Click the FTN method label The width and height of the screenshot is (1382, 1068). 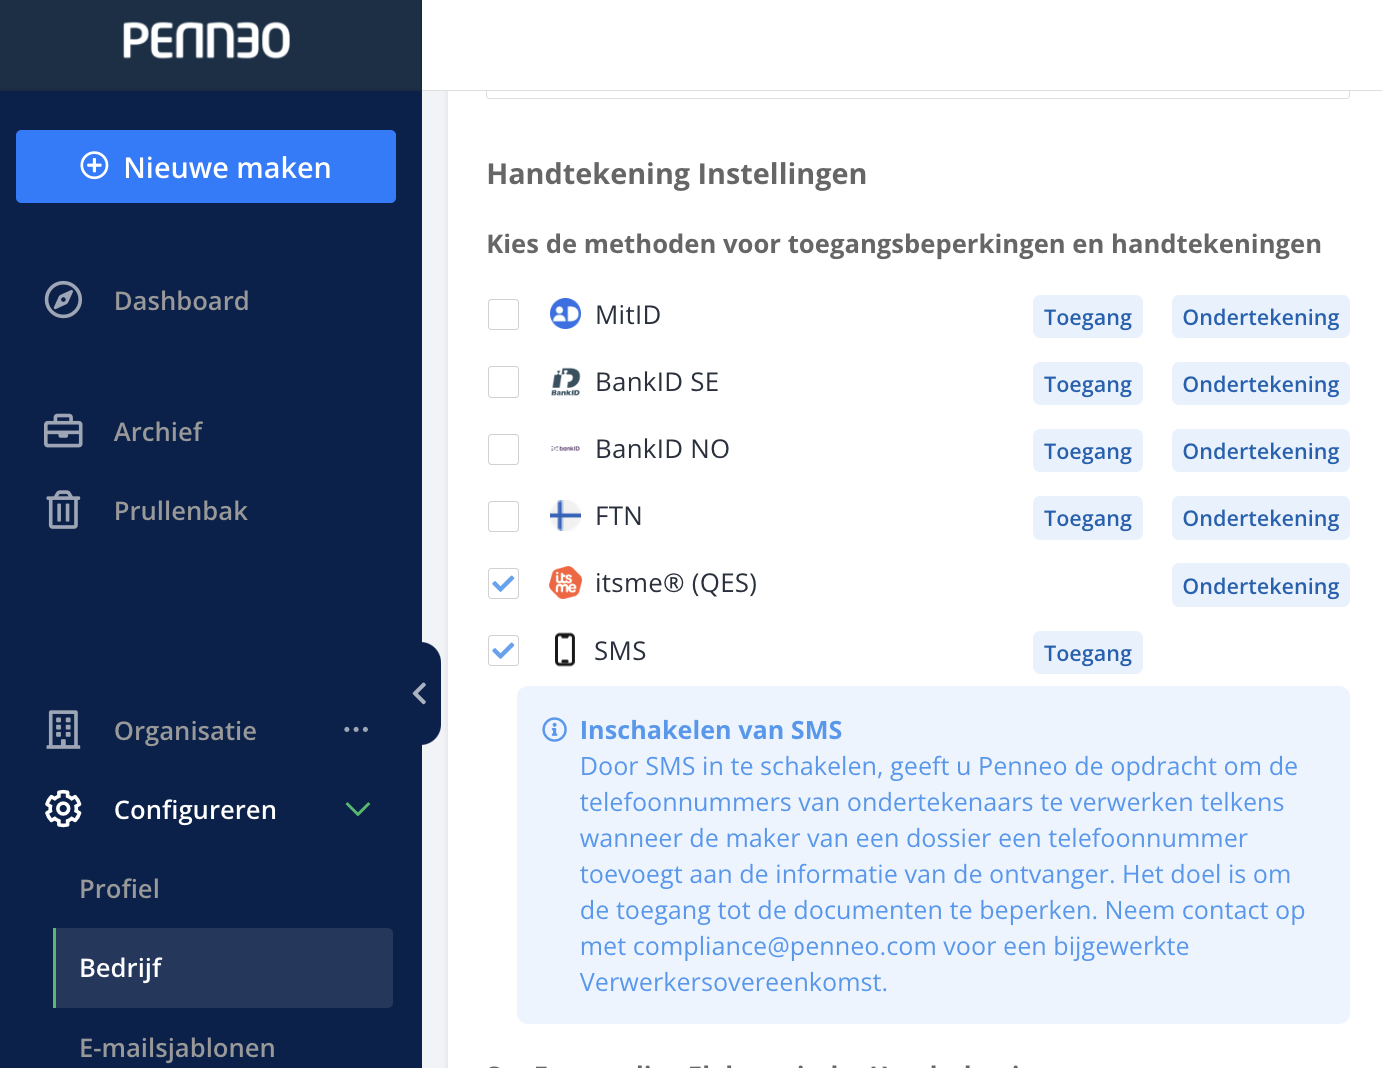tap(618, 516)
